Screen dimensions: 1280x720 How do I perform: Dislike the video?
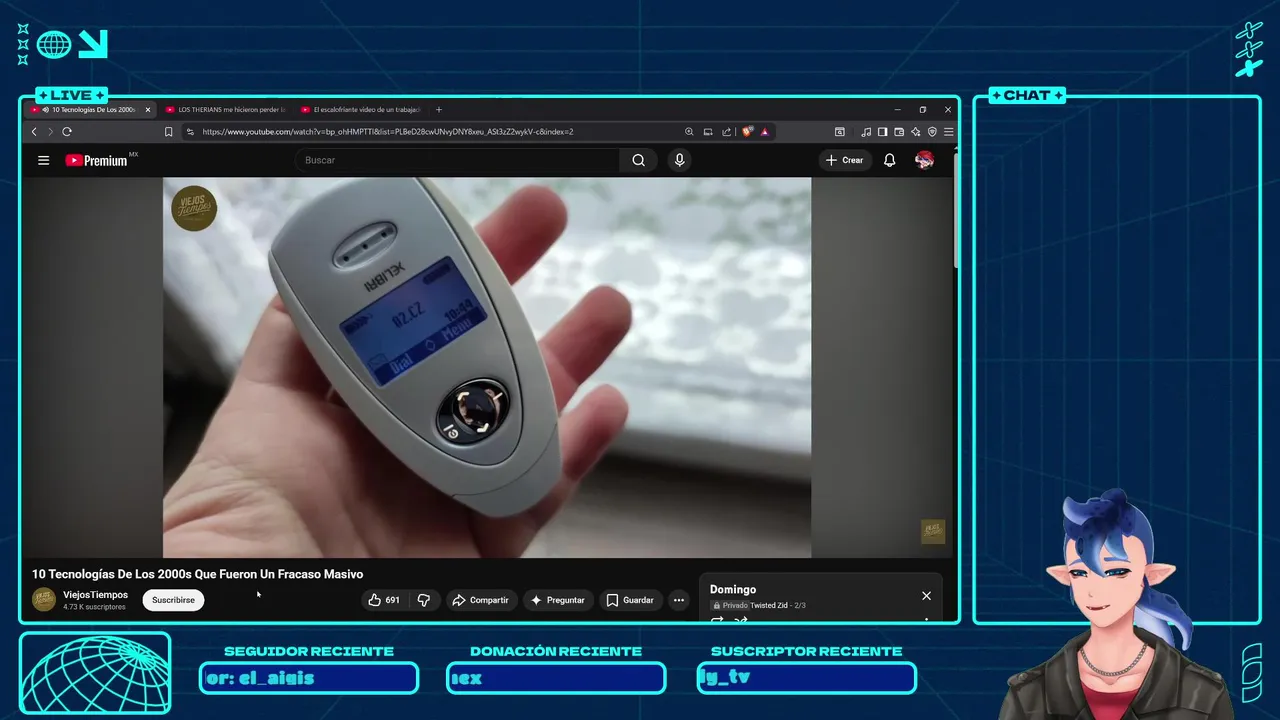(424, 600)
